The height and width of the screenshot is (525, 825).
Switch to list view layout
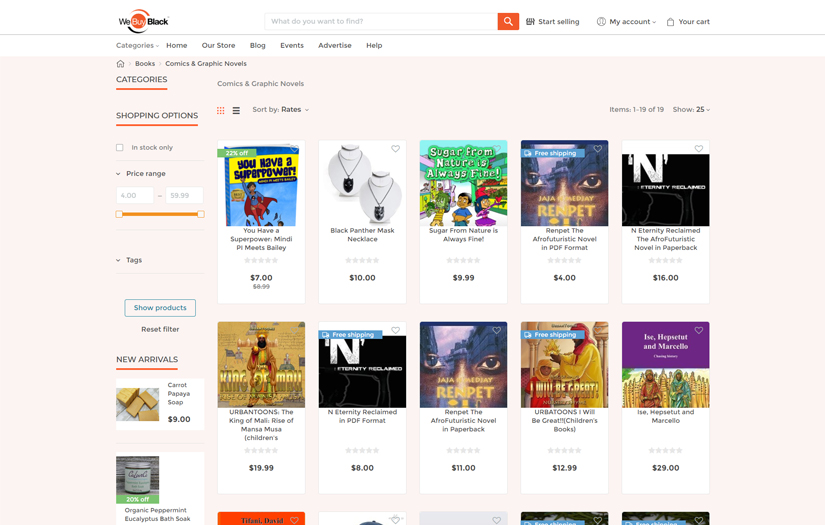pos(236,110)
